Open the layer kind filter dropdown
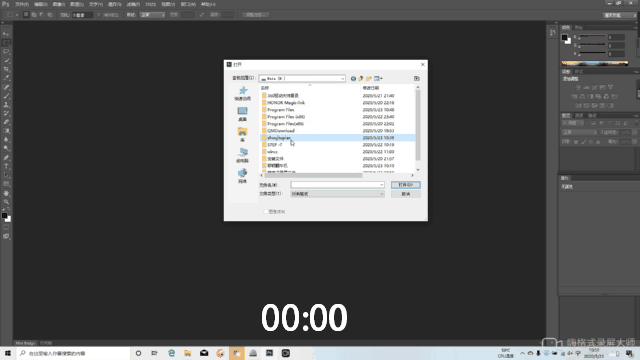The height and width of the screenshot is (360, 640). pyautogui.click(x=572, y=123)
